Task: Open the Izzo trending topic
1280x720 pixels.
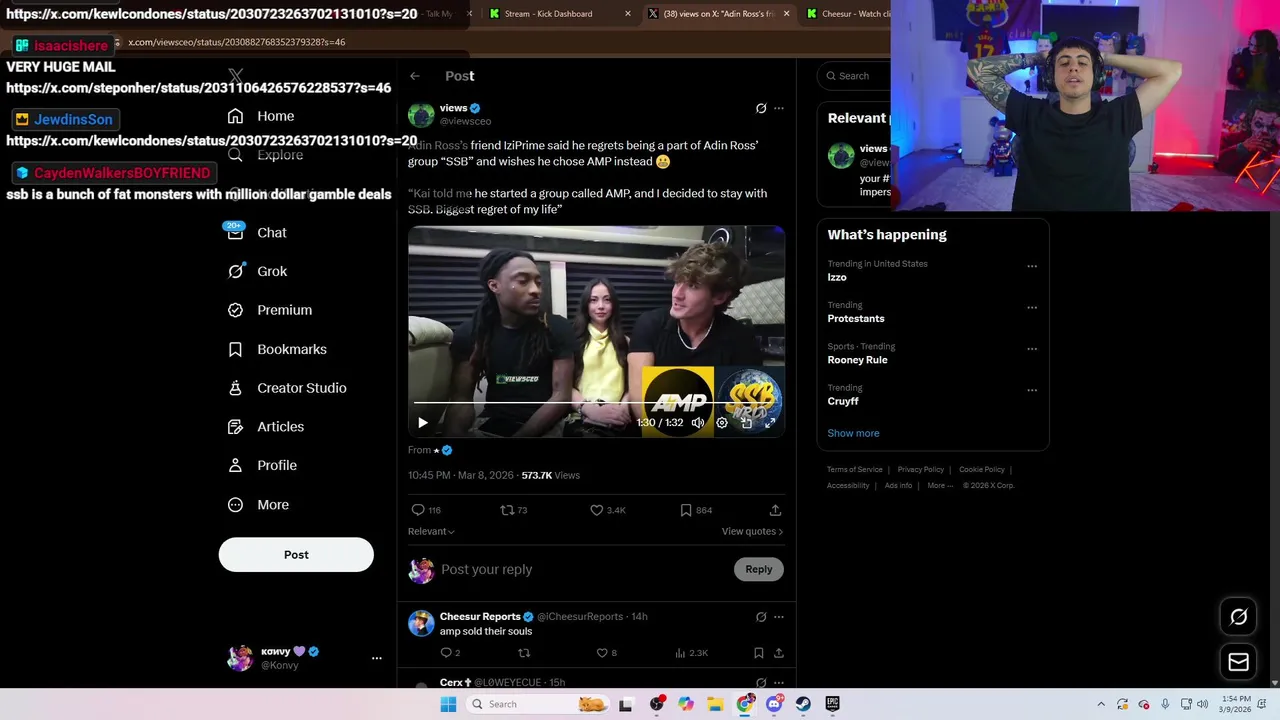Action: click(837, 277)
